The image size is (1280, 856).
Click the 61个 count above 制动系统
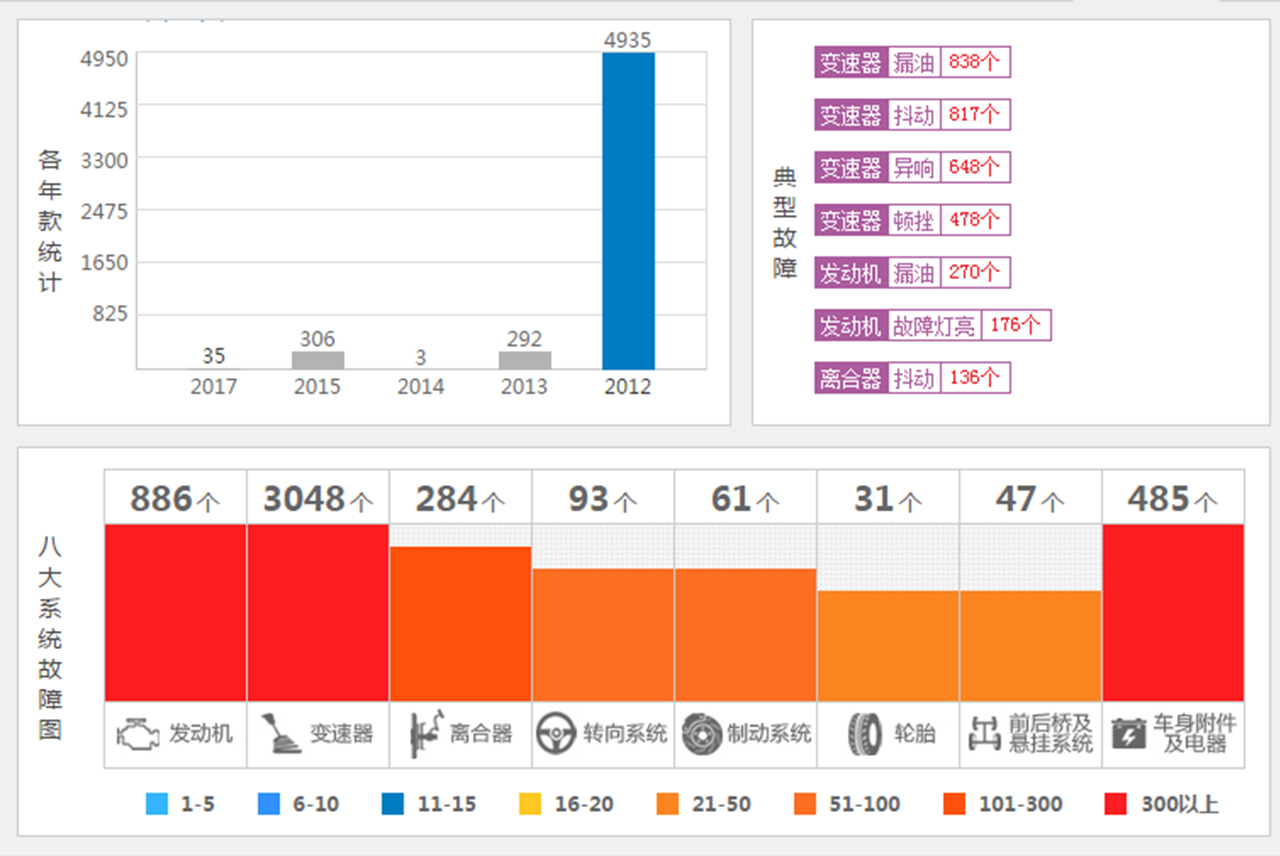(x=746, y=498)
